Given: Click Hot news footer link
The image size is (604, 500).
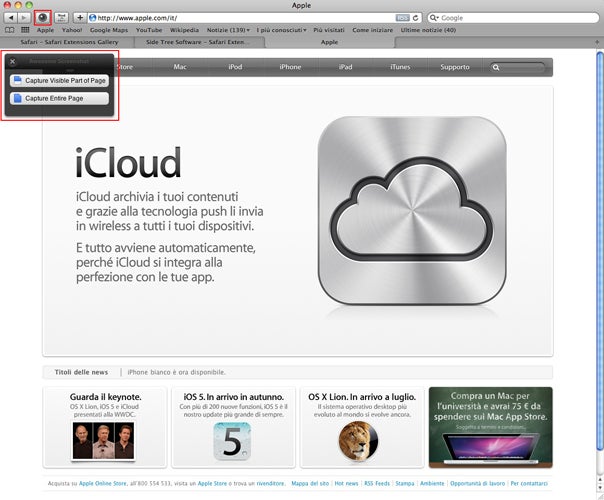Looking at the screenshot, I should pyautogui.click(x=346, y=484).
